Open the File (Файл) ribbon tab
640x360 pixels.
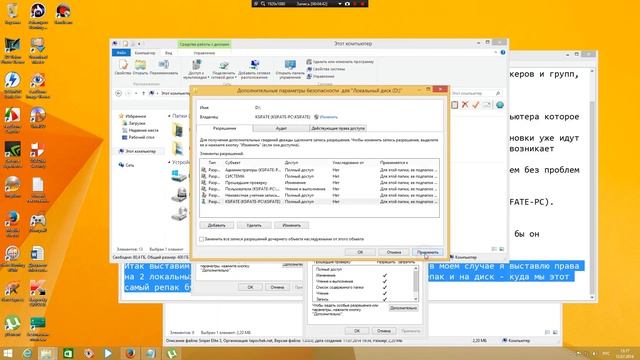coord(121,53)
